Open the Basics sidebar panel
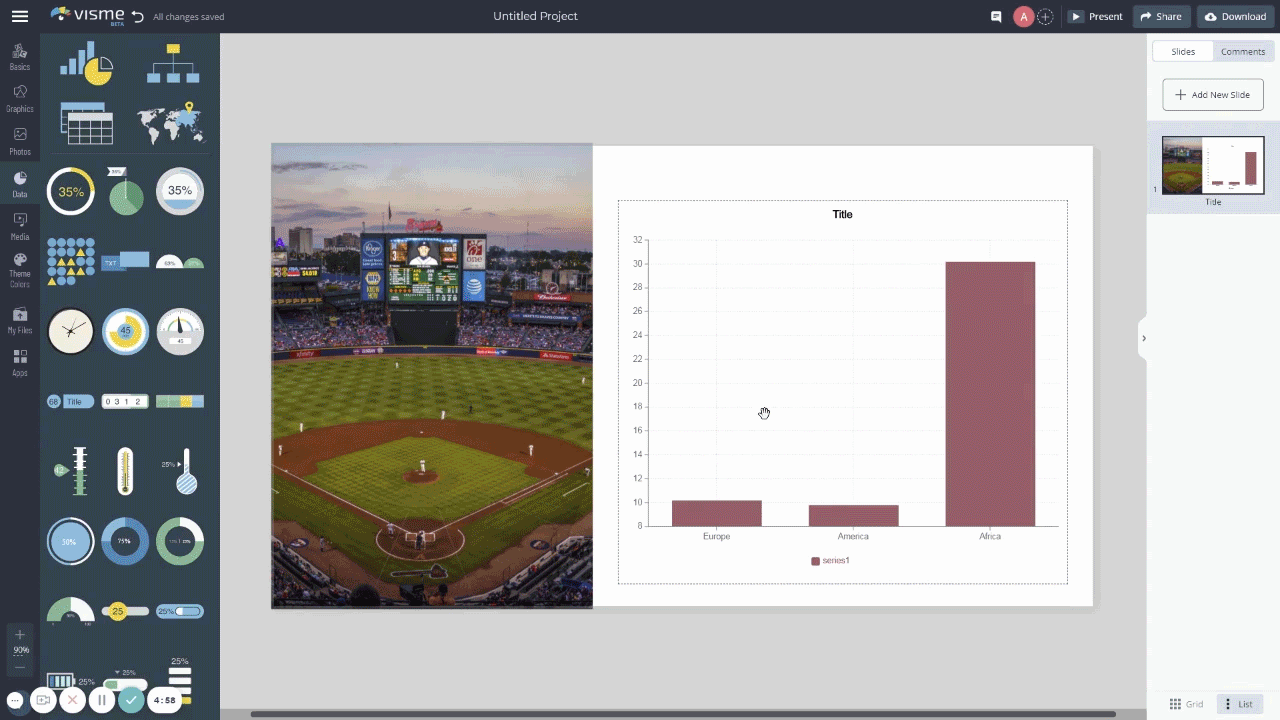Screen dimensions: 1280x720 [20, 57]
